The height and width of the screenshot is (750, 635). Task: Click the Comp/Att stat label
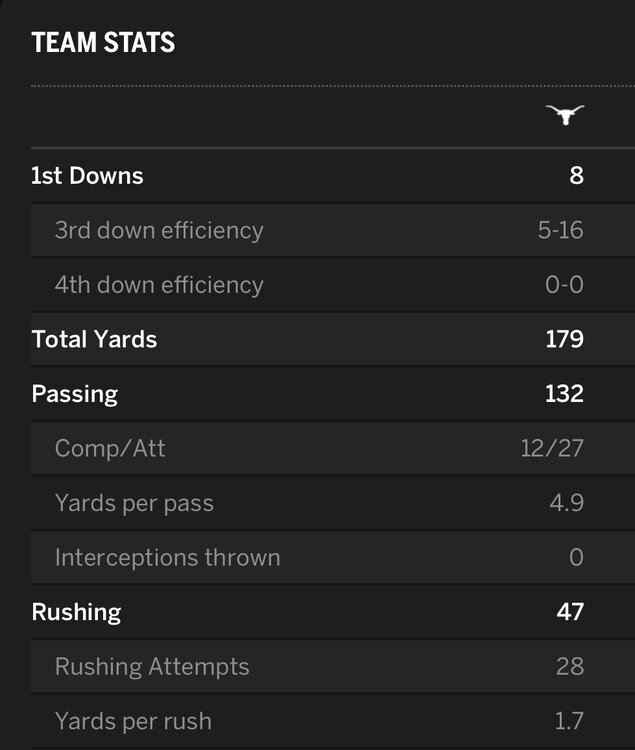pos(110,448)
